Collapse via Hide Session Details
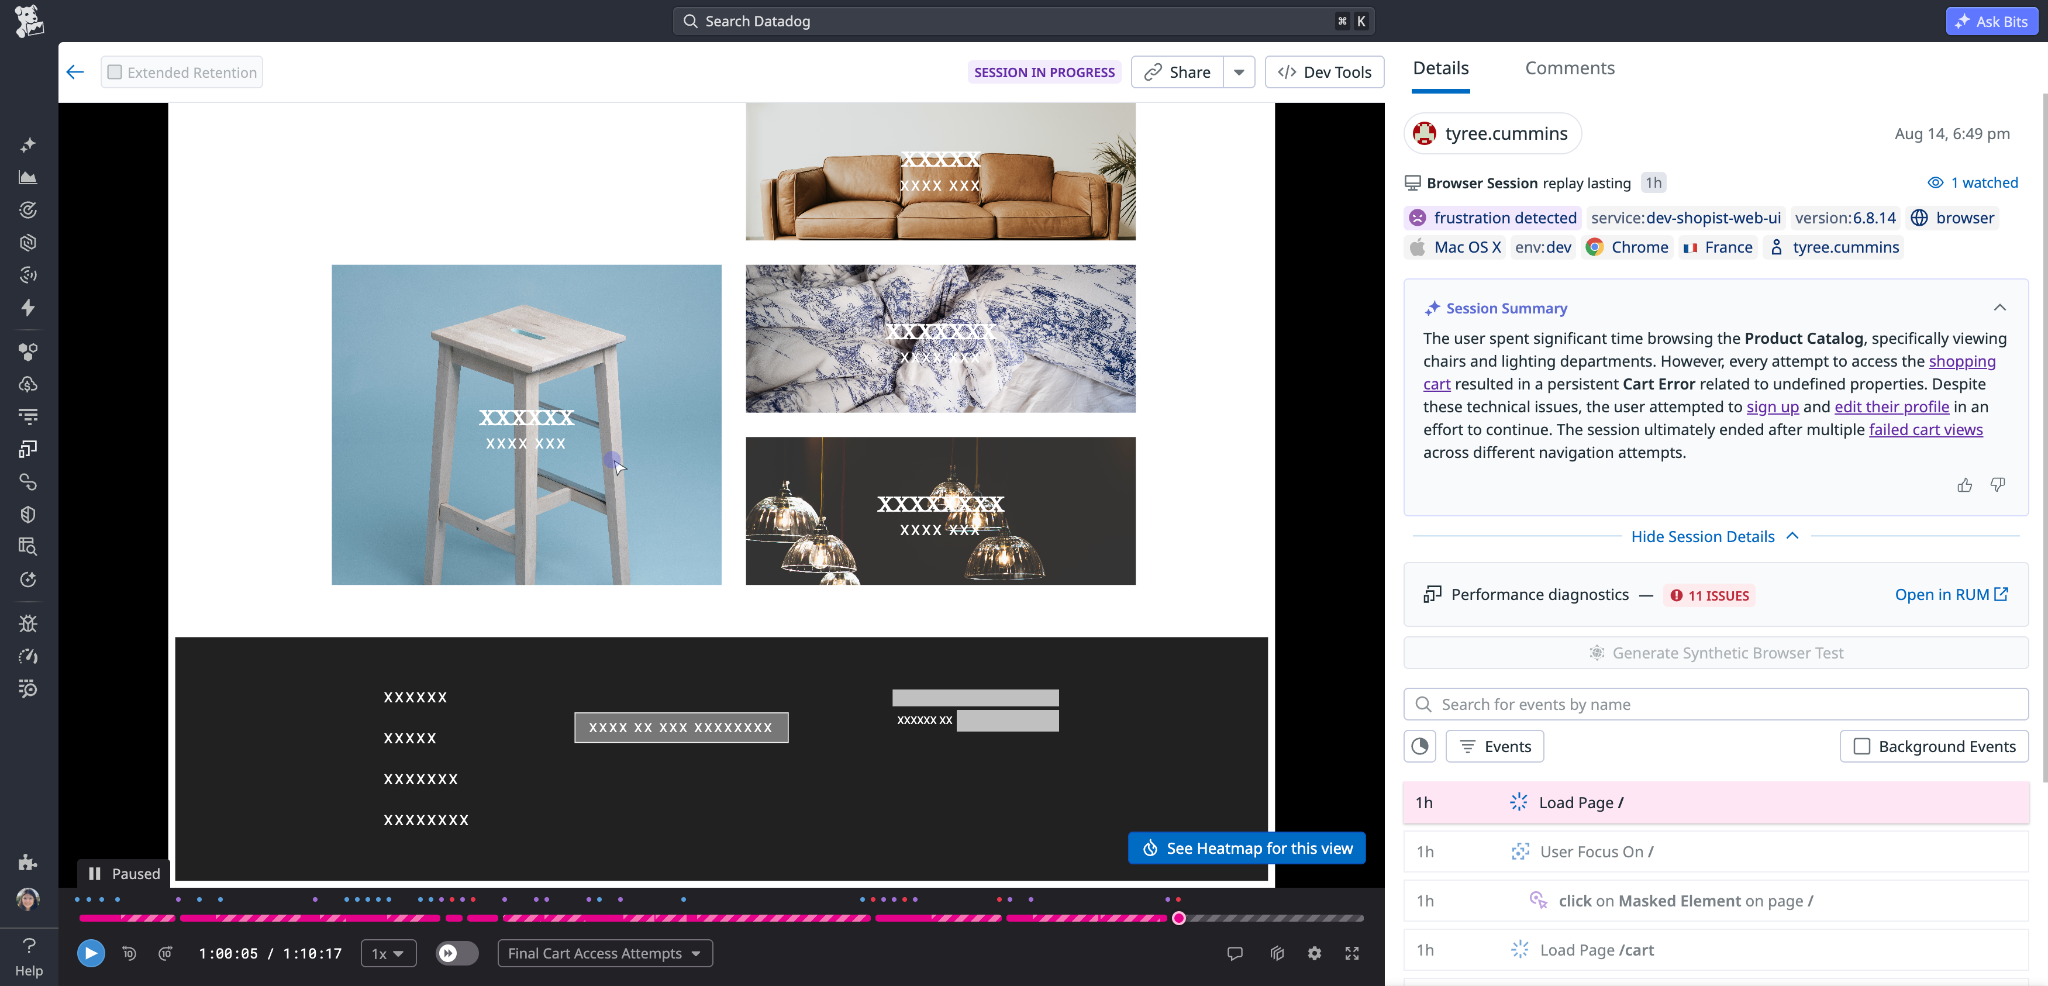Screen dimensions: 2048x986 click(x=1715, y=536)
